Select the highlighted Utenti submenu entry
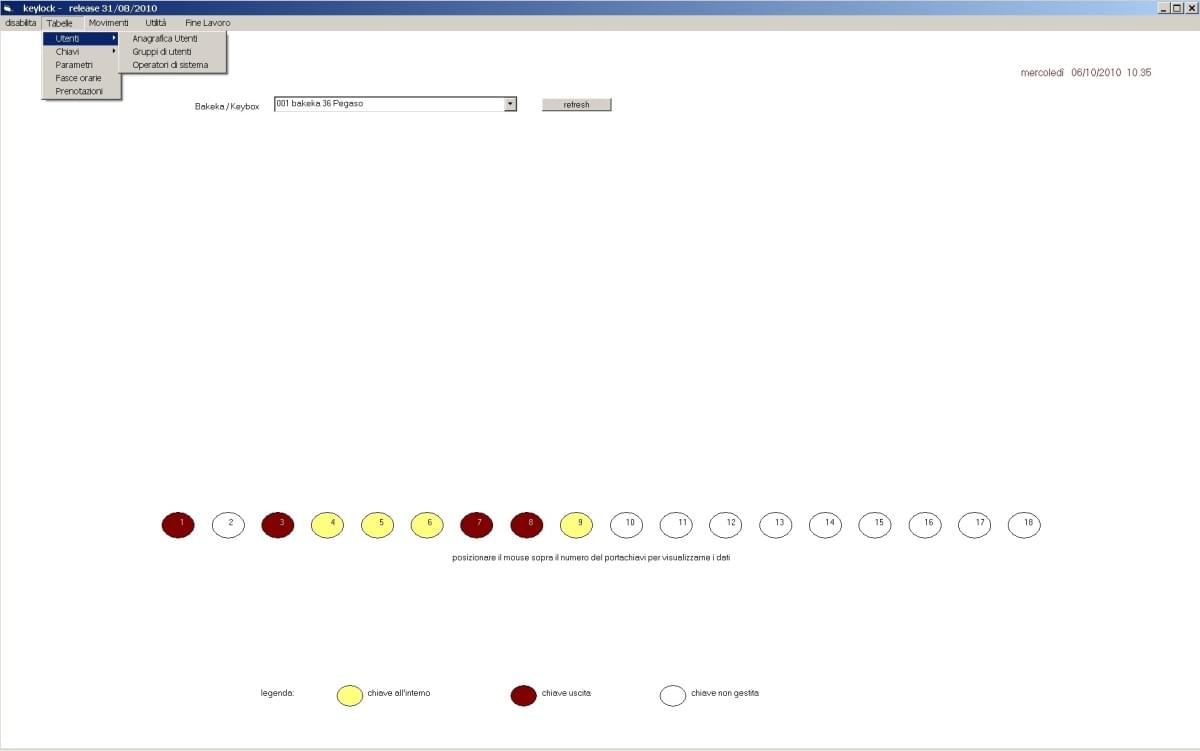1200x751 pixels. (80, 39)
